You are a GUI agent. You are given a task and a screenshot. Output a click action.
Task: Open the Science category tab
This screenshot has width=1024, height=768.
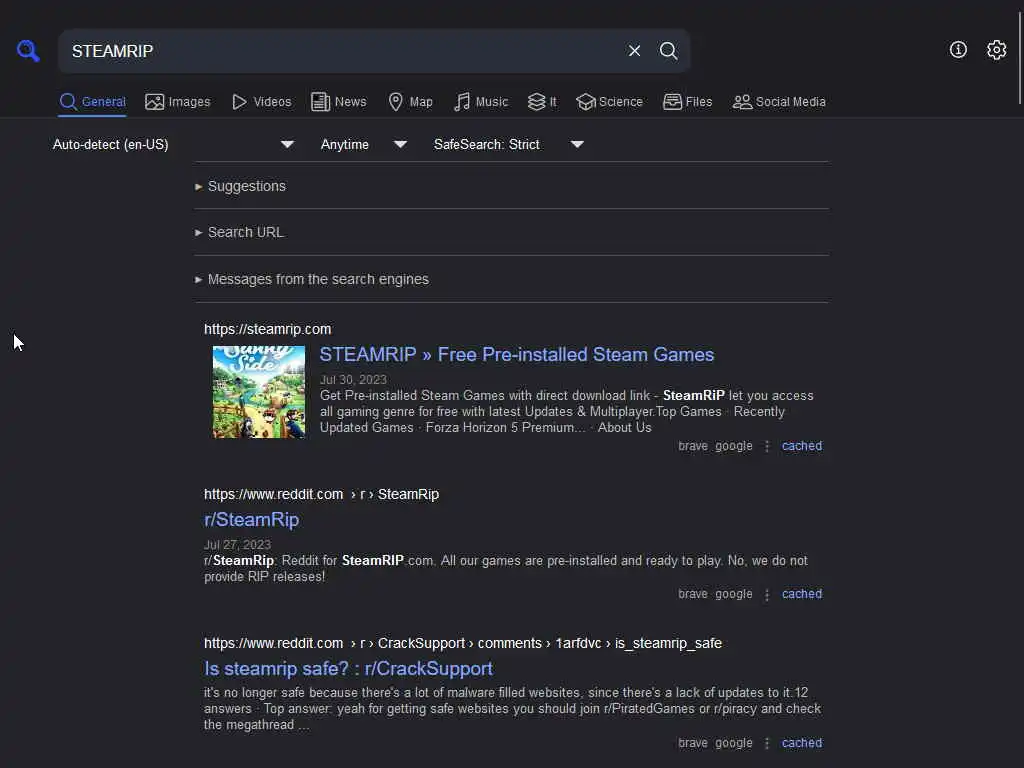(x=609, y=102)
